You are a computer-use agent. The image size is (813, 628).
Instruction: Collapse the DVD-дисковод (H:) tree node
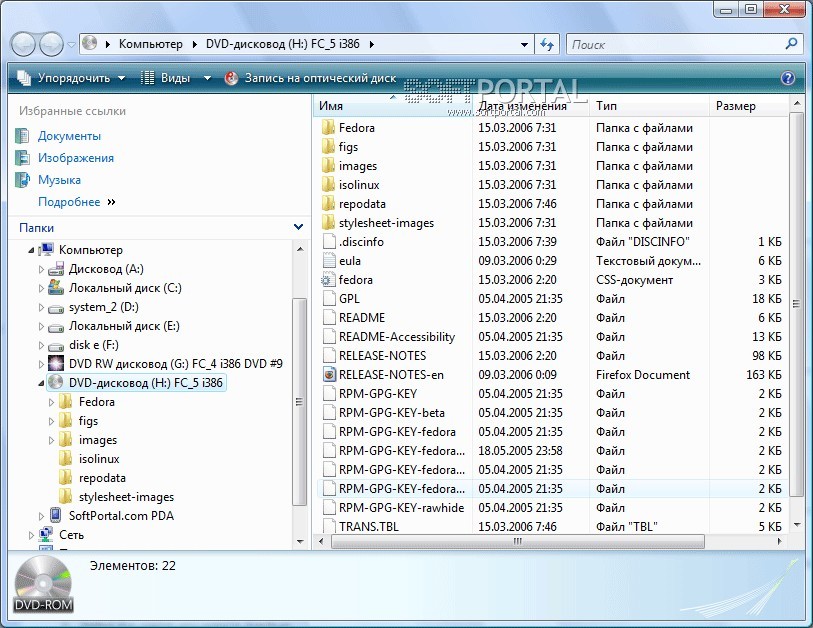(x=41, y=383)
